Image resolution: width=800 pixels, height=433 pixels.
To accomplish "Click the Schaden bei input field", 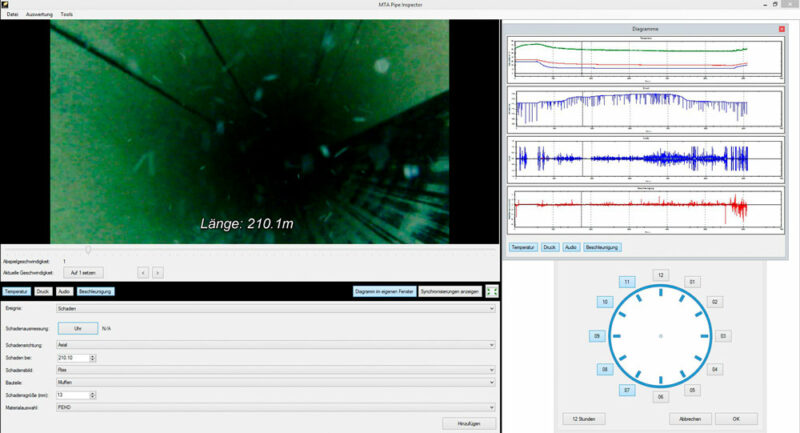I will coord(73,357).
